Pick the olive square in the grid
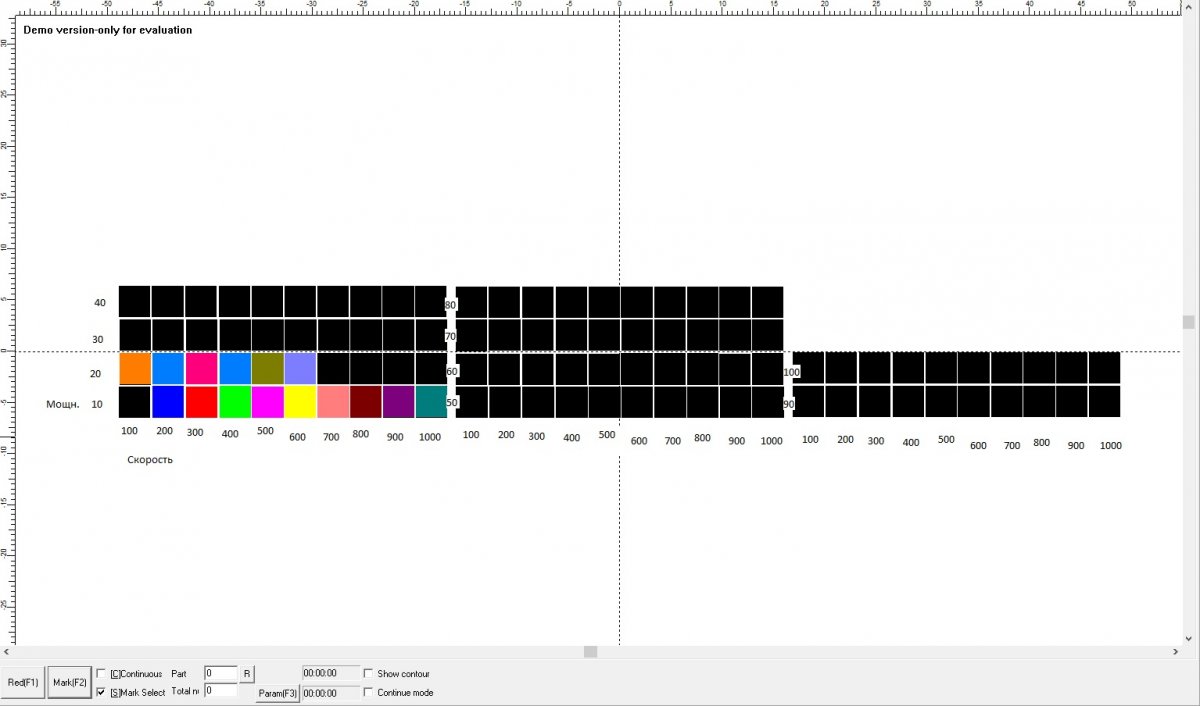The image size is (1200, 706). [x=267, y=369]
